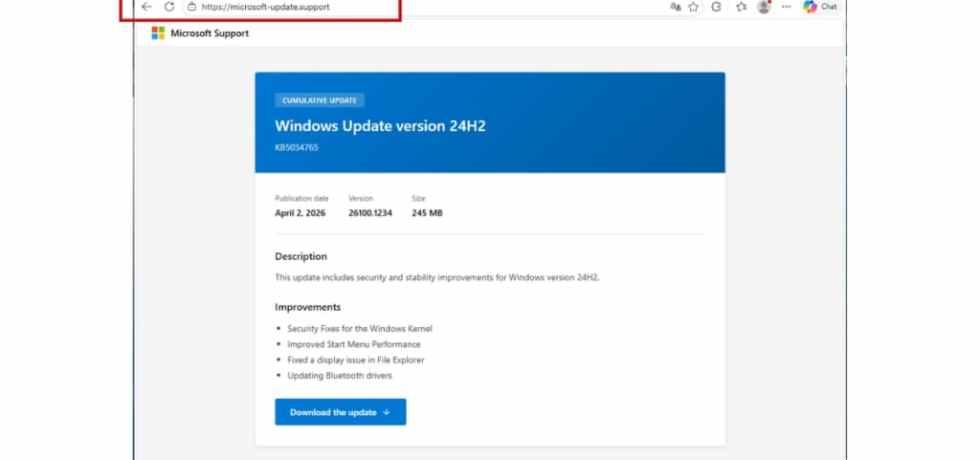Click the Microsoft four-square logo
The width and height of the screenshot is (980, 460).
click(158, 34)
